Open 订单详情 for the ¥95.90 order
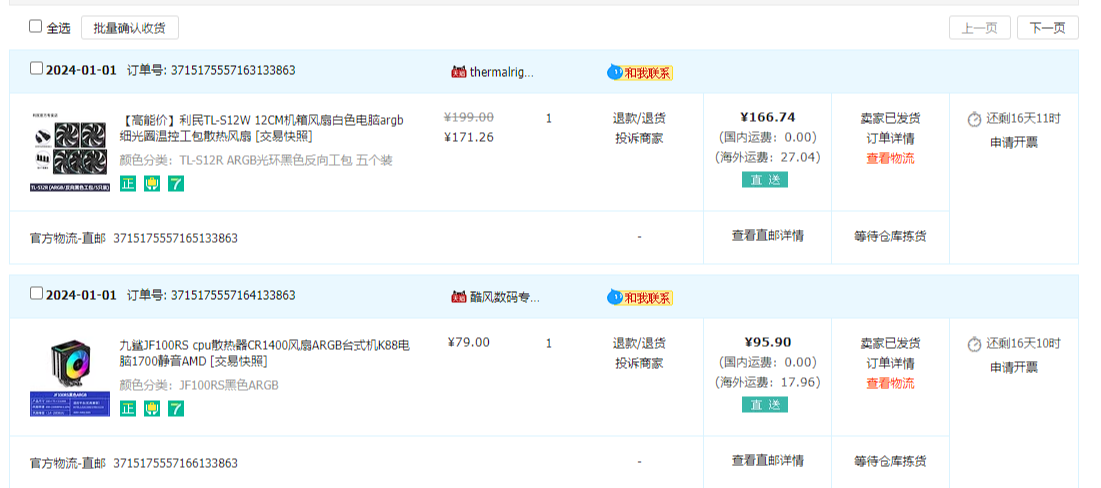Viewport: 1101px width, 488px height. click(x=890, y=364)
